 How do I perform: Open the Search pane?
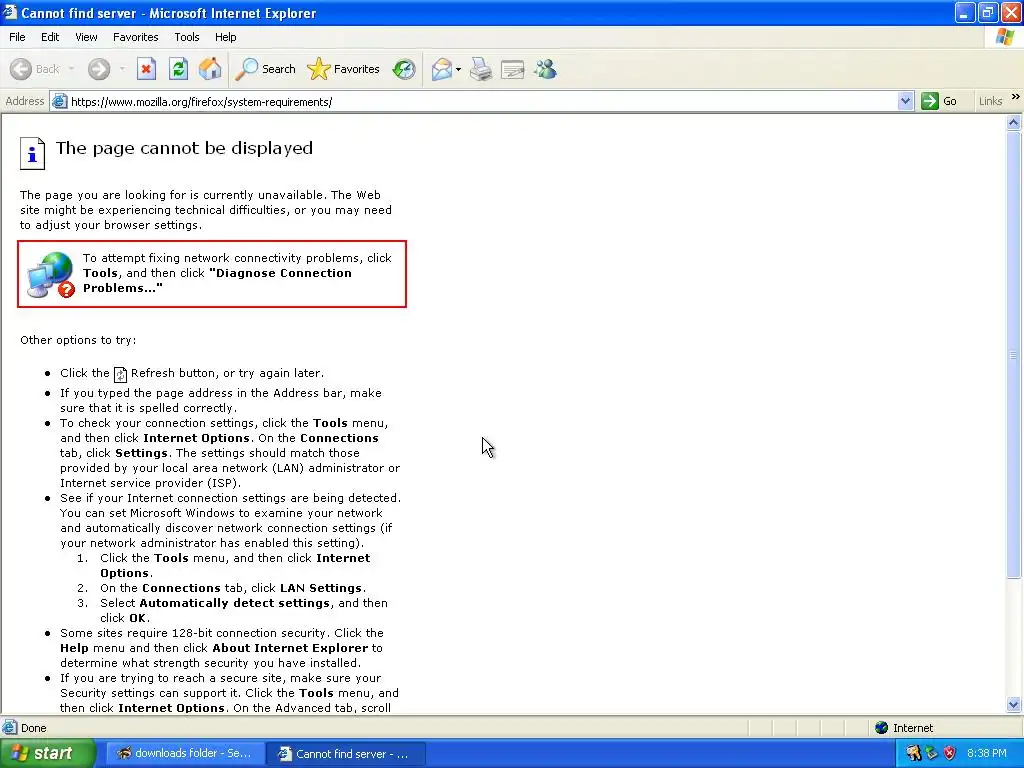(265, 69)
